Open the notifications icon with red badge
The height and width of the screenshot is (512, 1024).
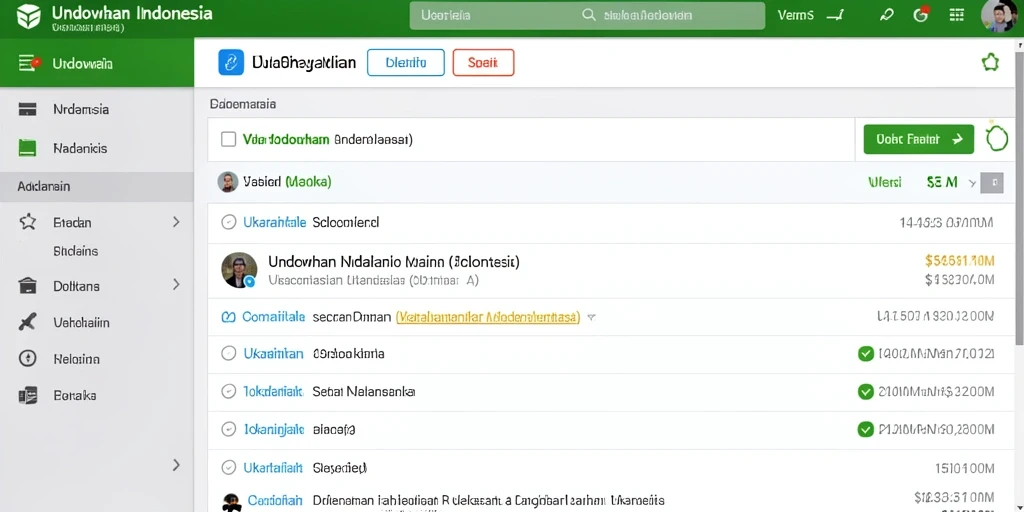point(921,14)
